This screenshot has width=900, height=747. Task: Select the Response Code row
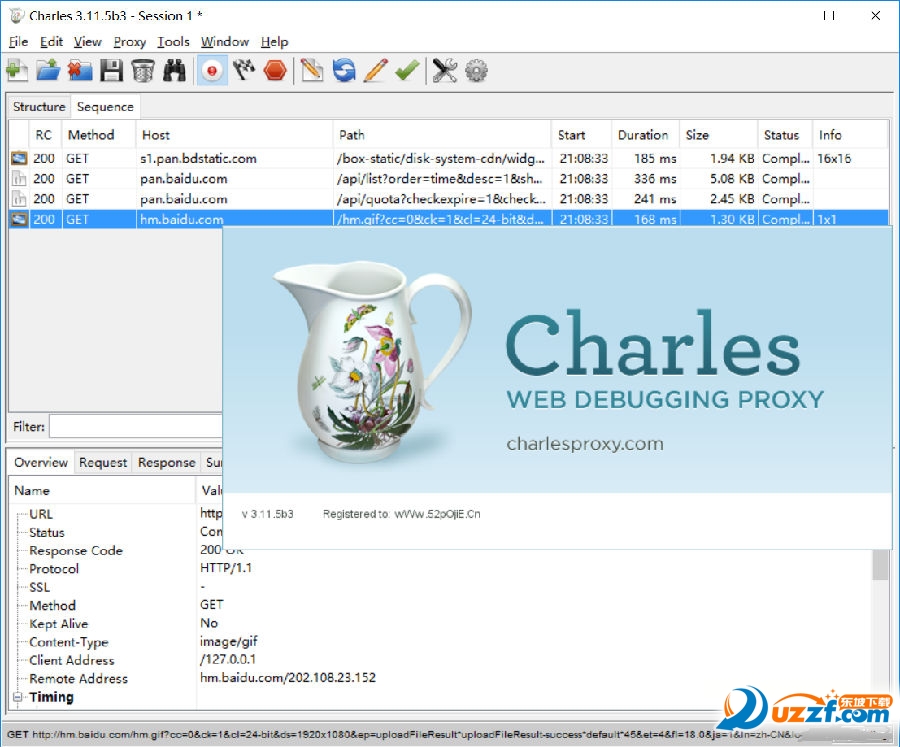click(76, 550)
